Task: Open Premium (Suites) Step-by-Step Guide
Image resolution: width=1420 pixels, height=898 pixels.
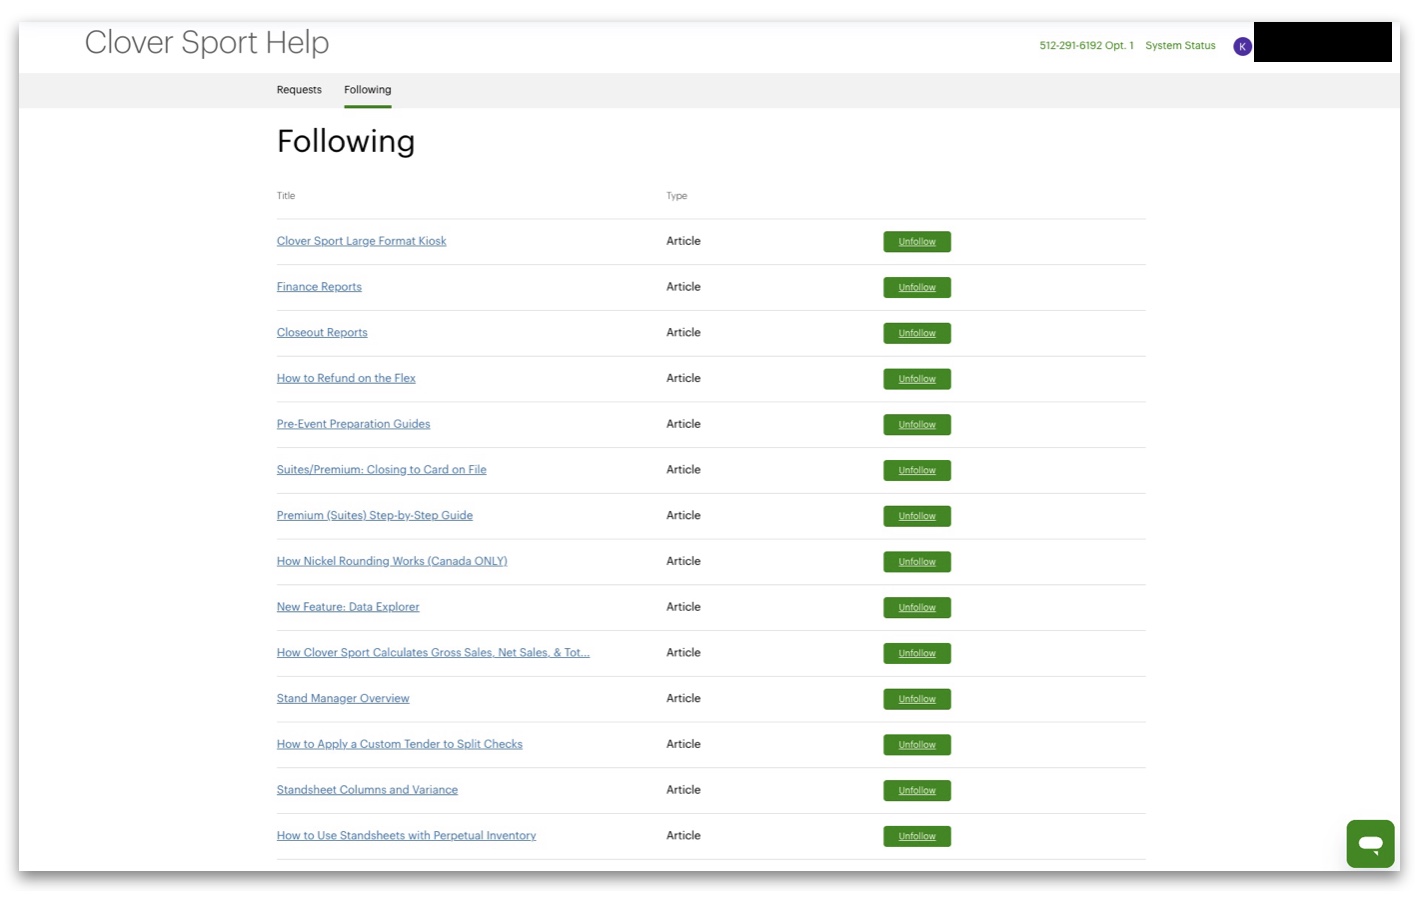Action: tap(375, 516)
